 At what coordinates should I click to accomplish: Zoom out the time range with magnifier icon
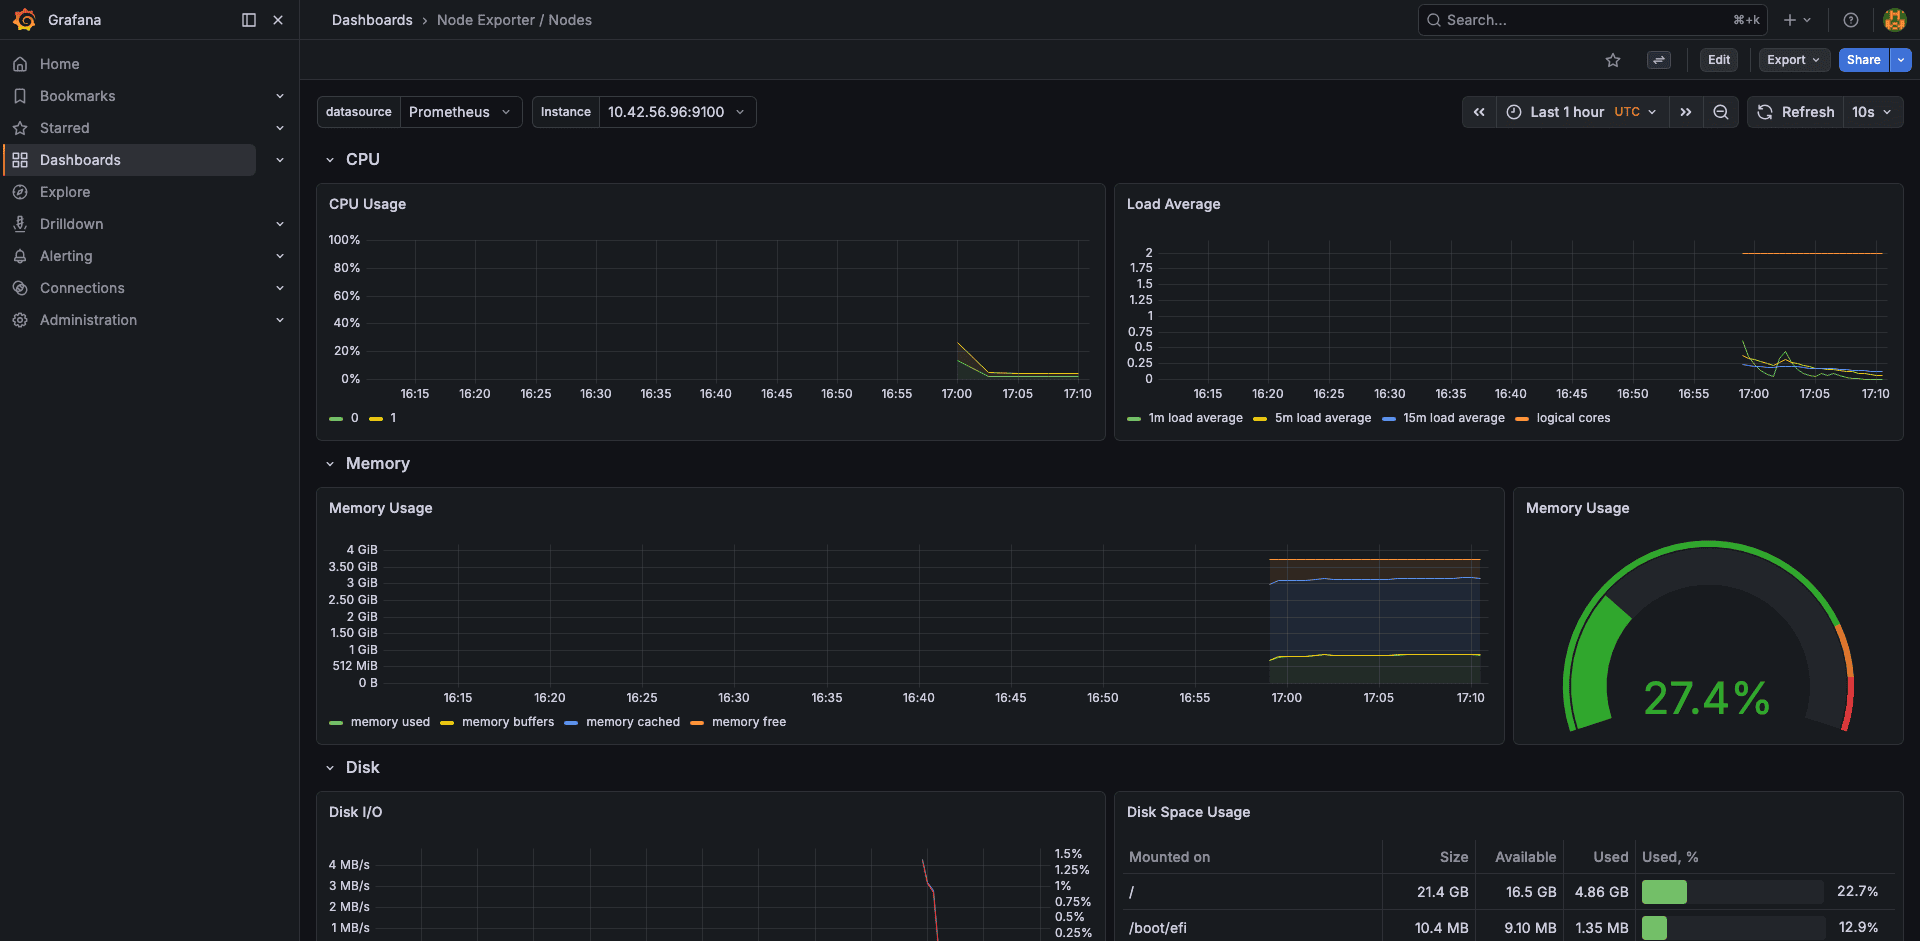(1720, 112)
